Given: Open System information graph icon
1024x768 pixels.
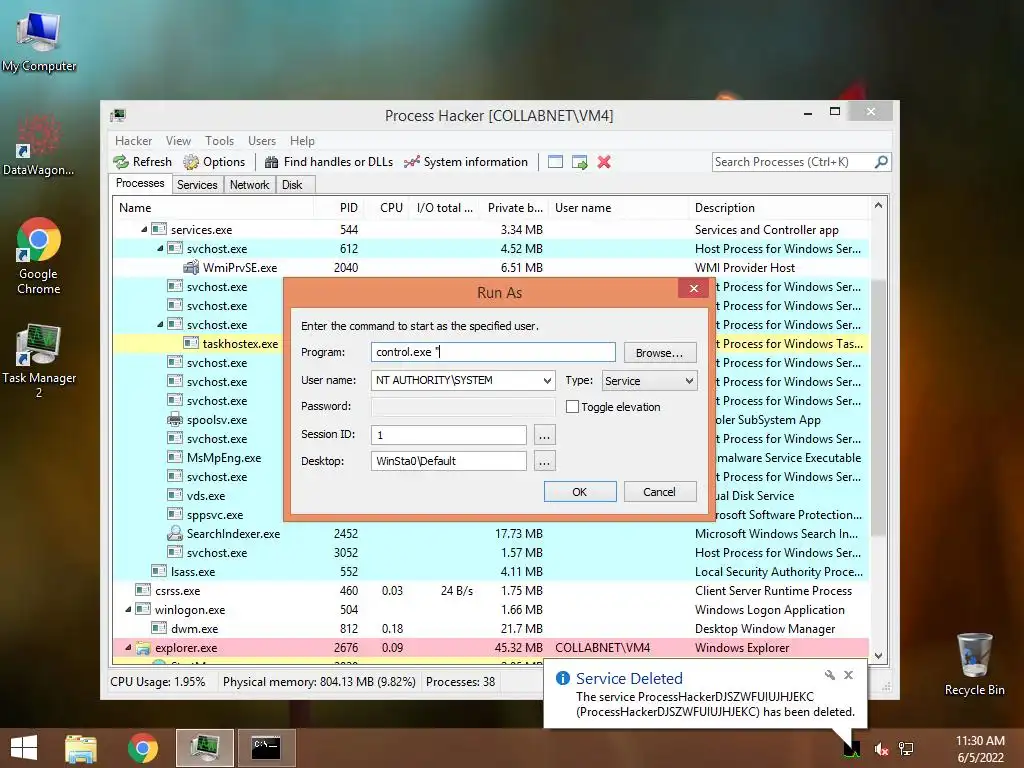Looking at the screenshot, I should coord(411,162).
